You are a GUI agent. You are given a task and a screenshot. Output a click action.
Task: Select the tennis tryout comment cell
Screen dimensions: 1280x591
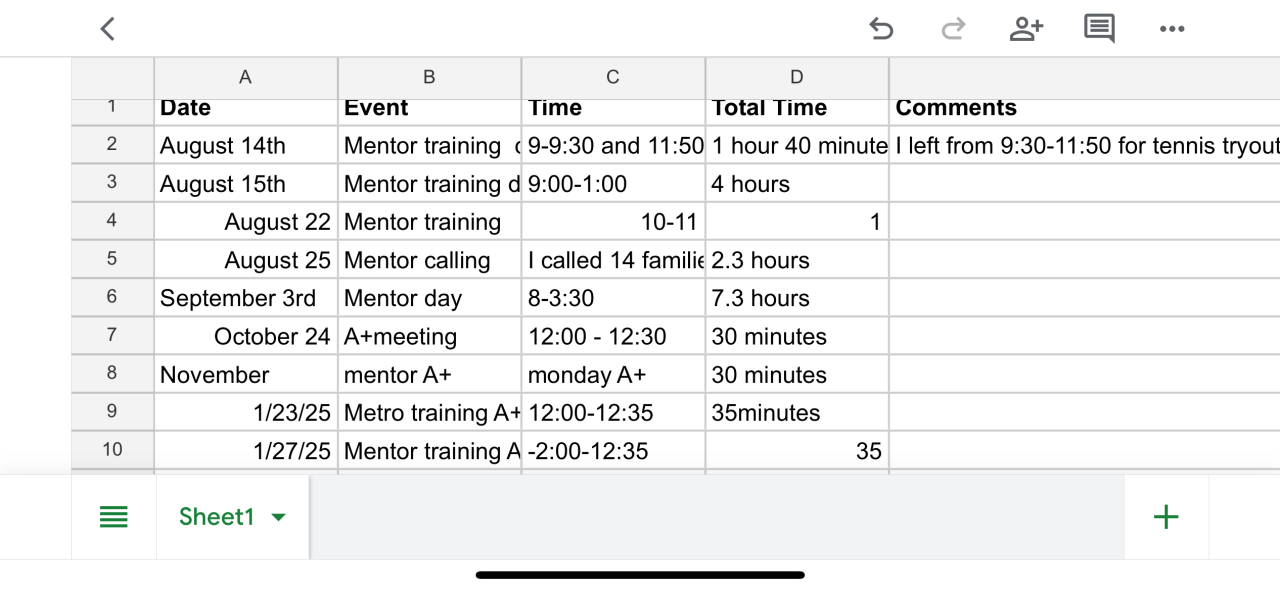pos(1084,146)
